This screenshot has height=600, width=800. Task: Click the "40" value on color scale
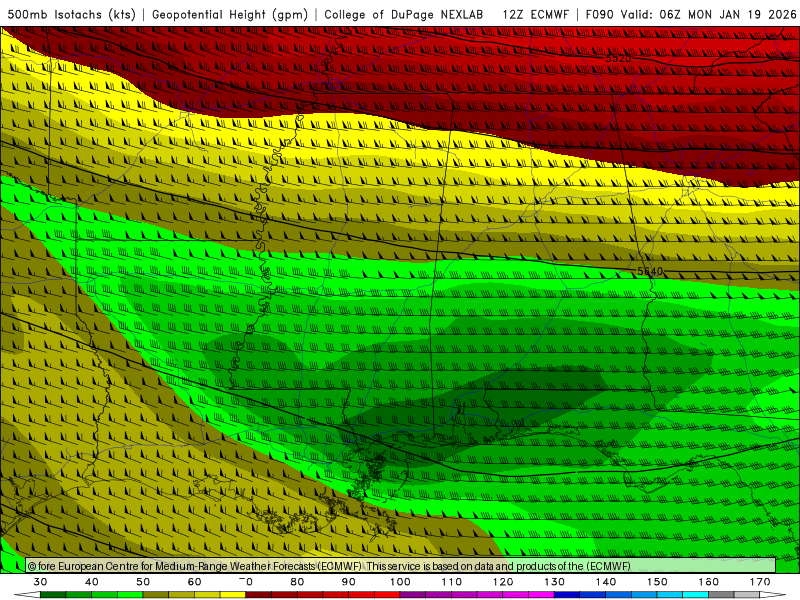(92, 582)
